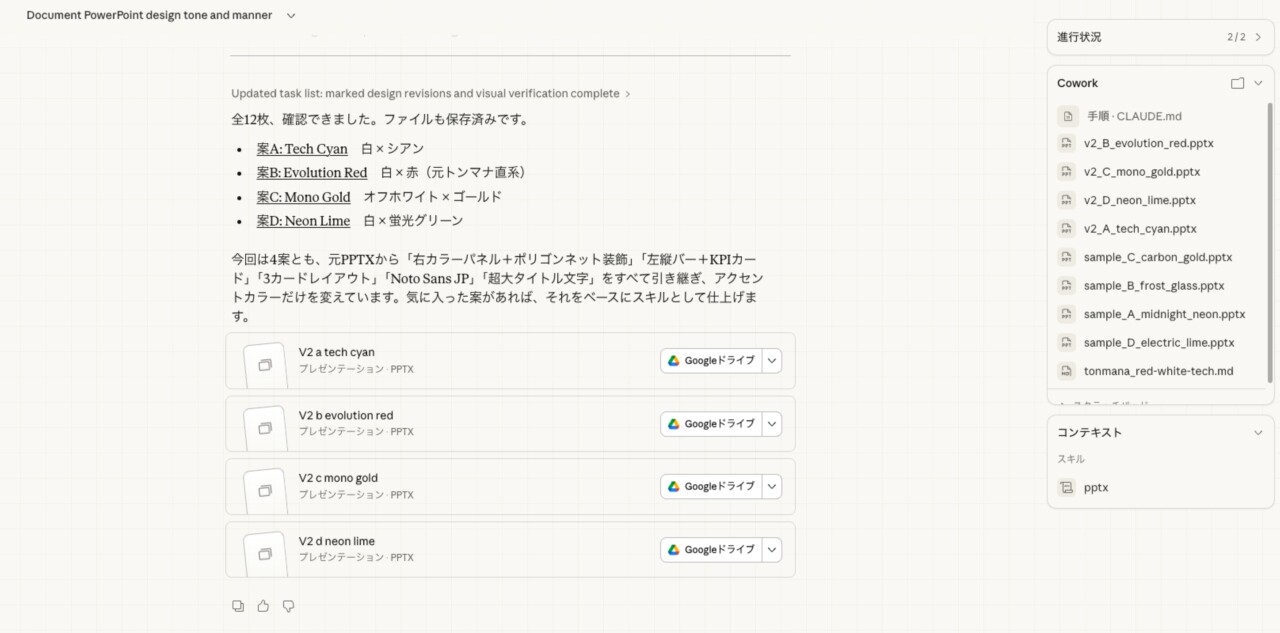Save V2 c mono gold to Google Drive
The image size is (1280, 633).
[x=711, y=487]
